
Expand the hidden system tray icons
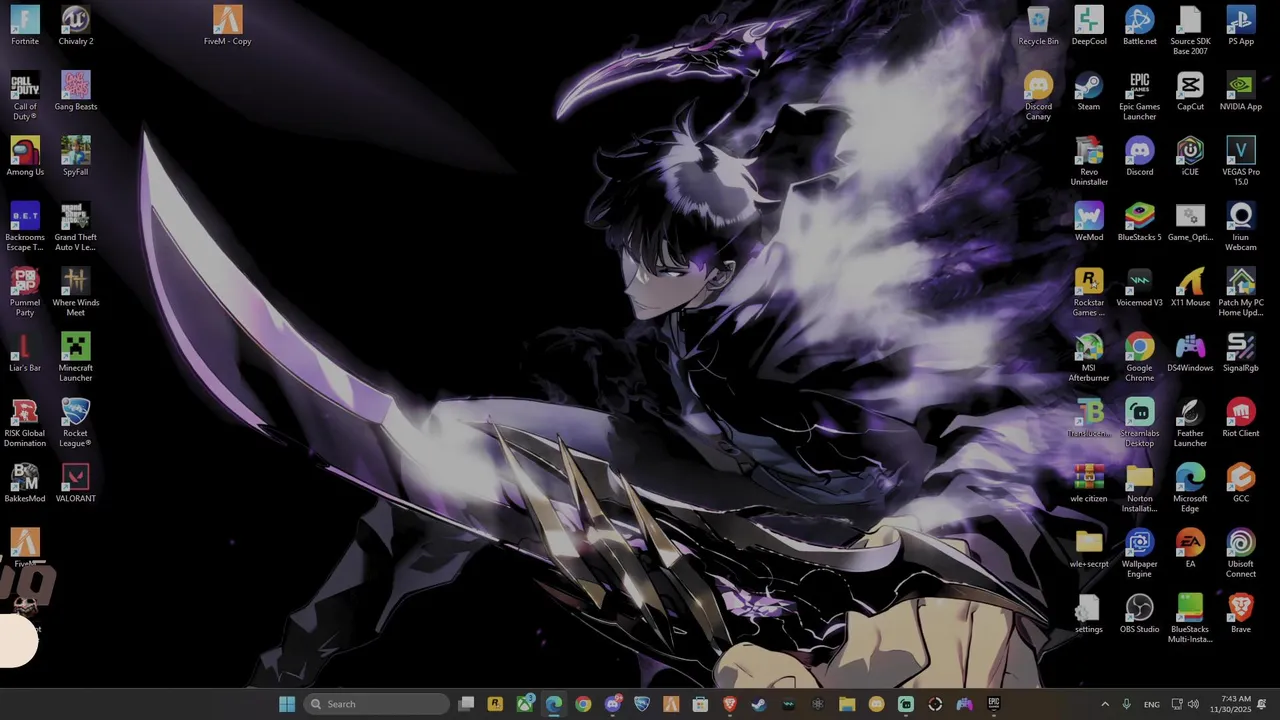coord(1105,704)
